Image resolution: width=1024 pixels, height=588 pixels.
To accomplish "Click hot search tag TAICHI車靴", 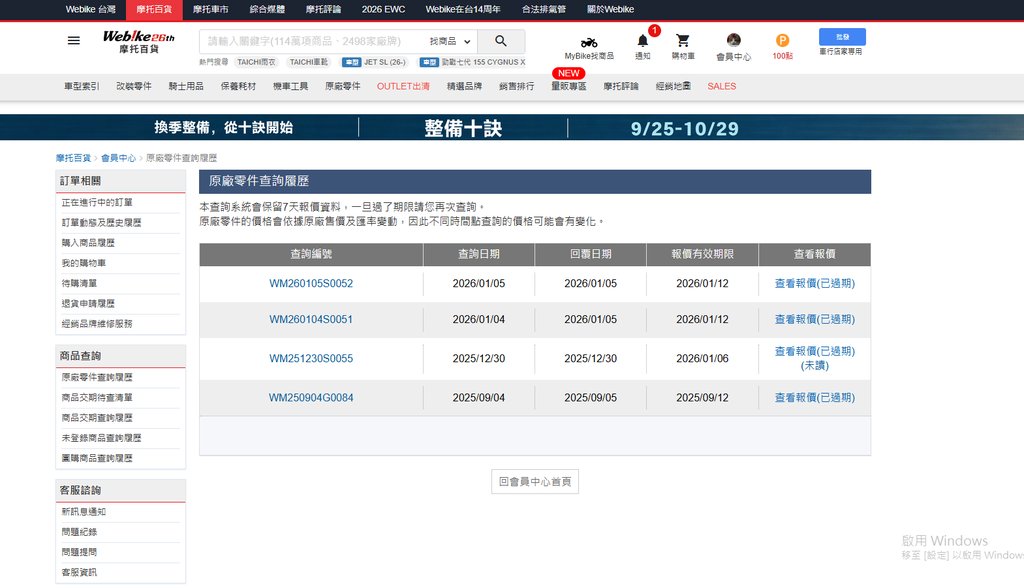I will [309, 62].
